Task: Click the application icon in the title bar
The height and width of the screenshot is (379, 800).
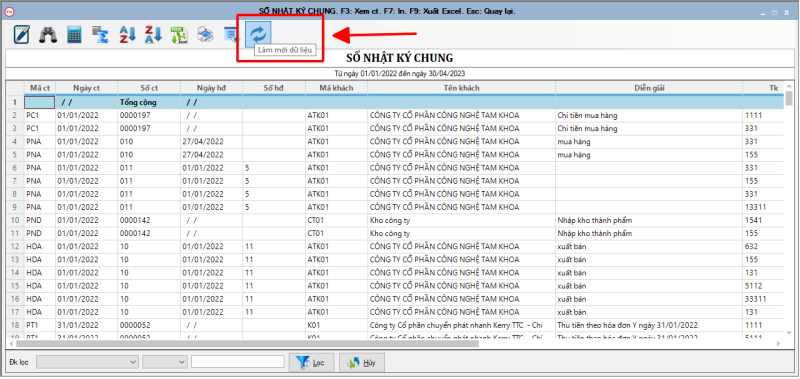Action: (10, 11)
